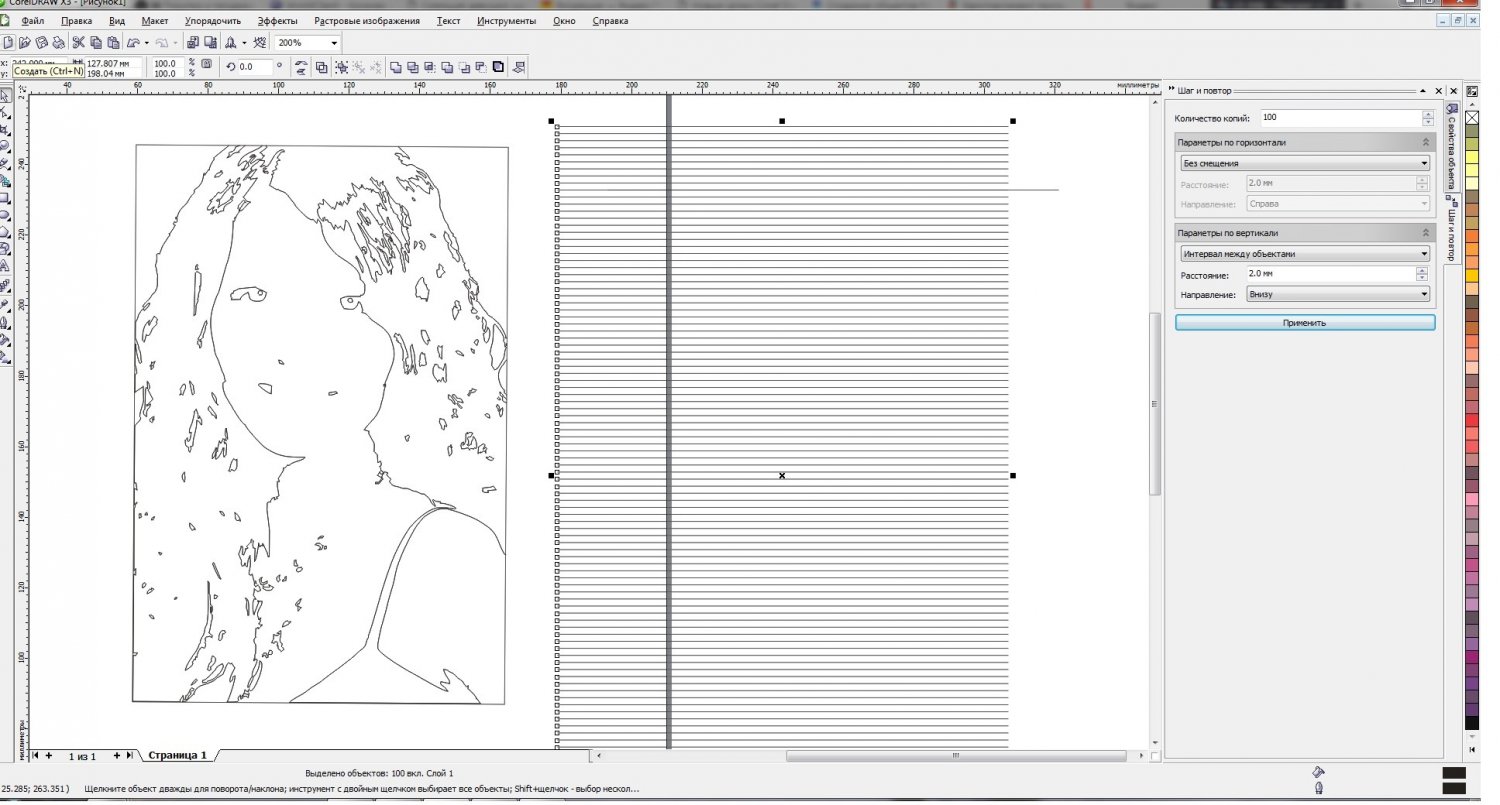Click the Paste clipboard icon
The image size is (1500, 805).
(x=113, y=43)
